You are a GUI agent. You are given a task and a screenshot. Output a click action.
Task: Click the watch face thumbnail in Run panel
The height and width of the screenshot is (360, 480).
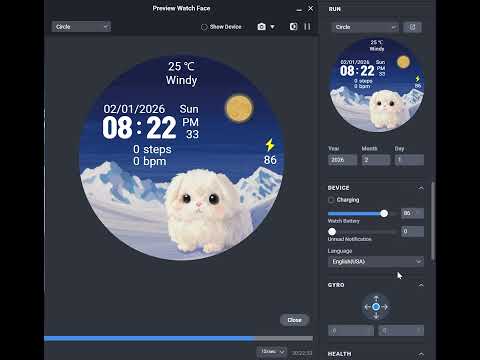(x=377, y=85)
